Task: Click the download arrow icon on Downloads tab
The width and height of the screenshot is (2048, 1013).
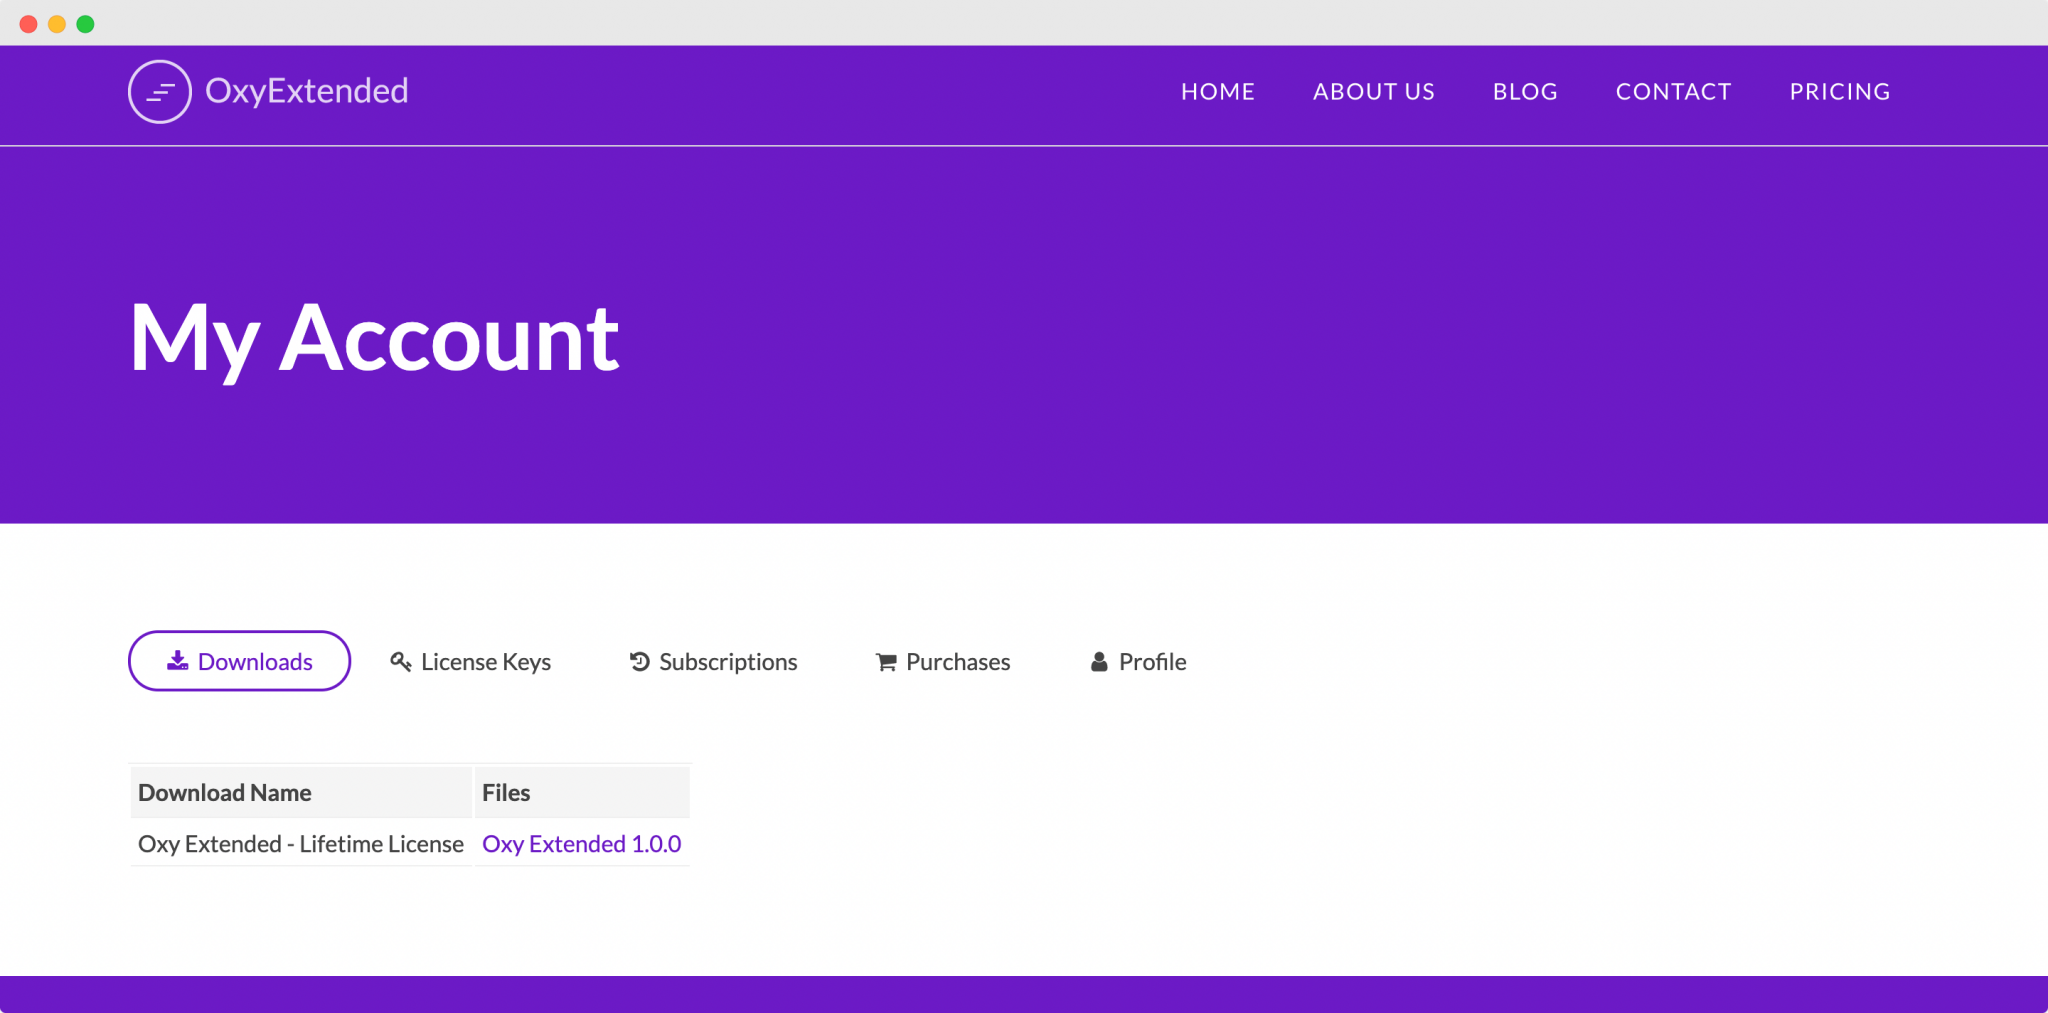Action: pyautogui.click(x=176, y=660)
